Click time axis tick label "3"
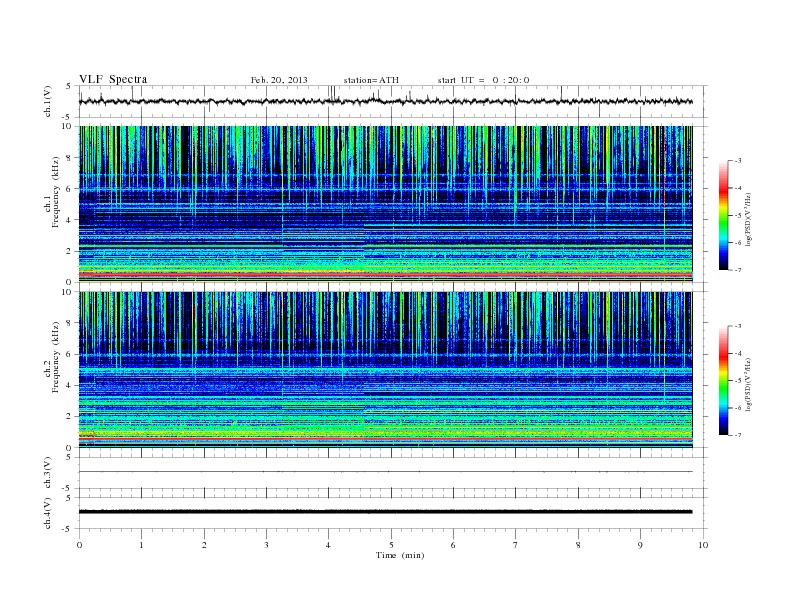 point(266,545)
